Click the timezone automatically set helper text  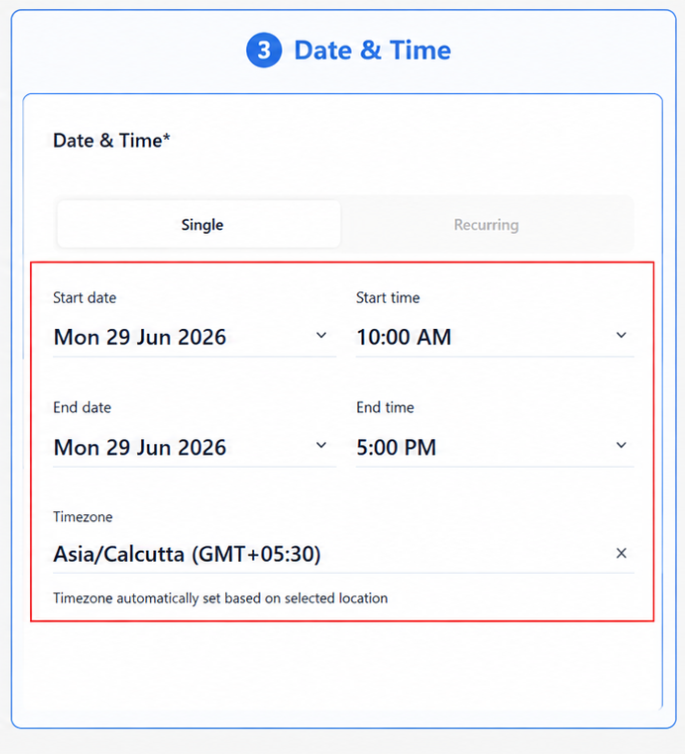point(220,598)
